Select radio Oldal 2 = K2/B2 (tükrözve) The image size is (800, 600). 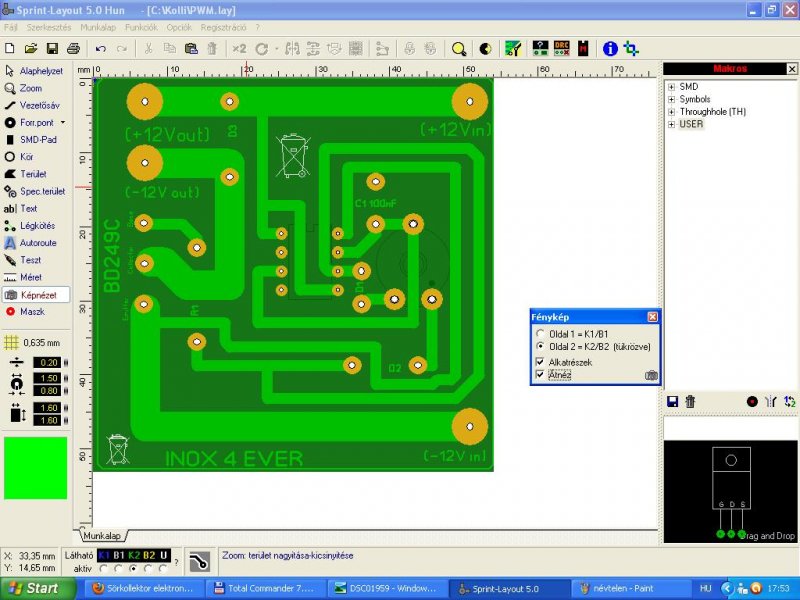point(540,346)
